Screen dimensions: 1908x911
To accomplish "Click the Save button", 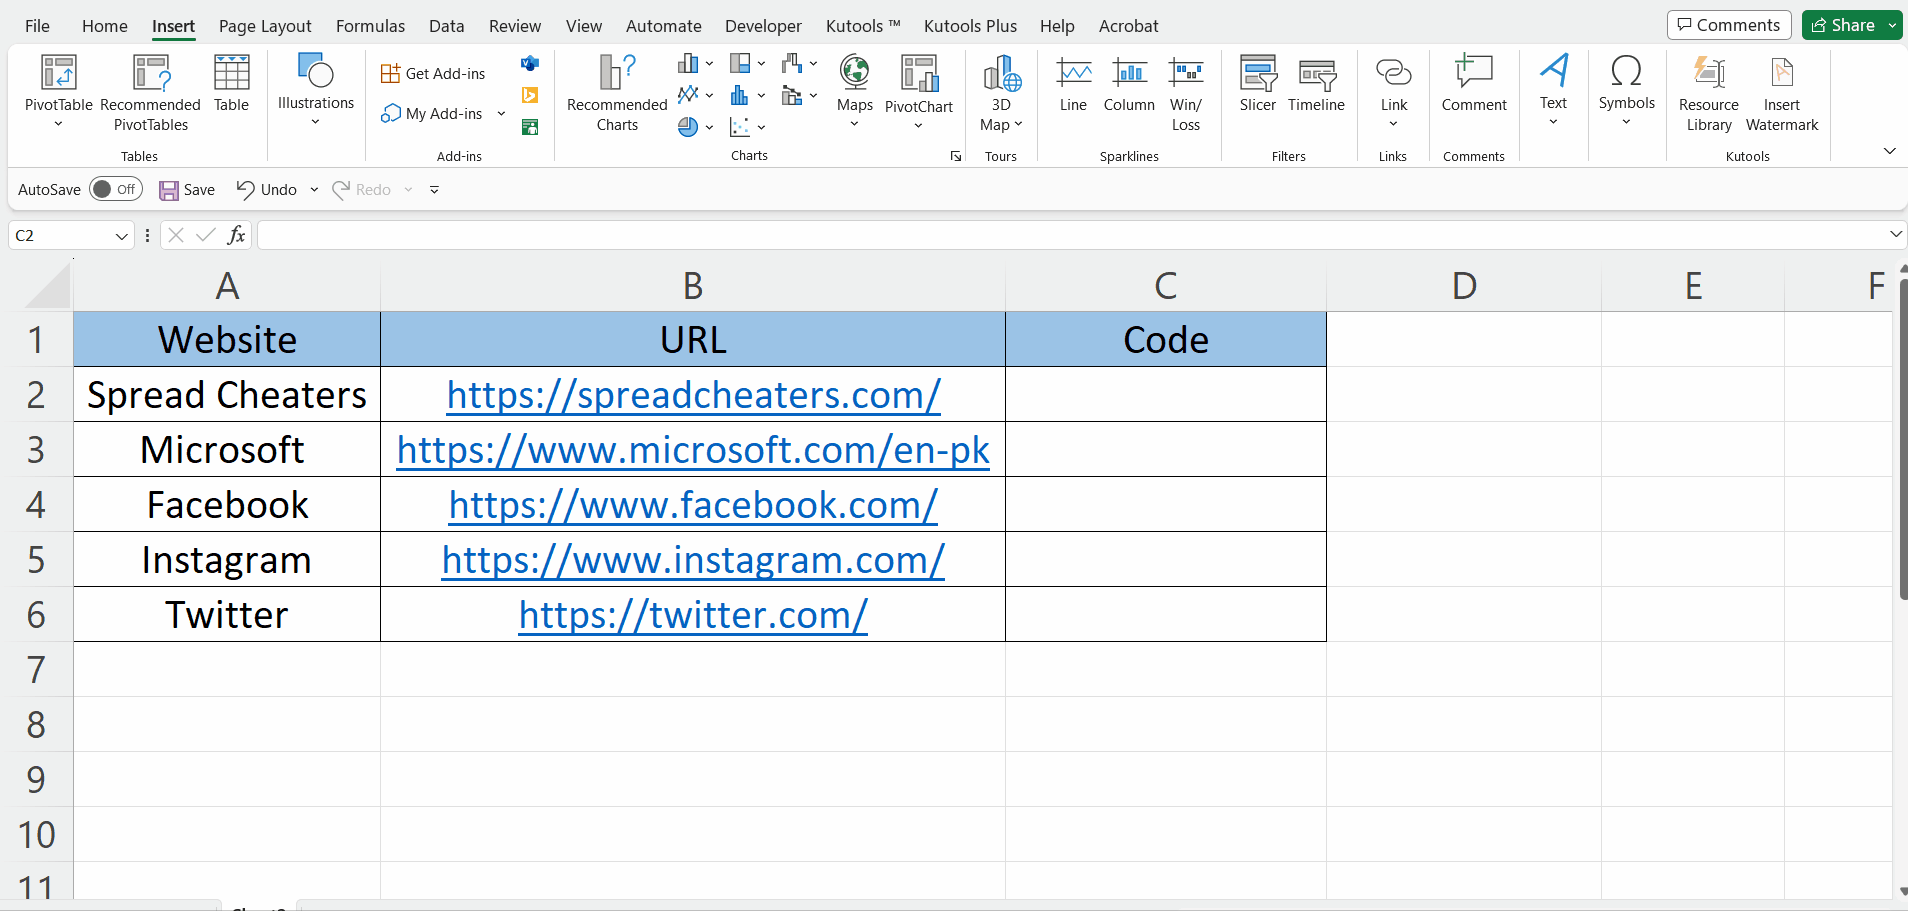I will pos(187,189).
